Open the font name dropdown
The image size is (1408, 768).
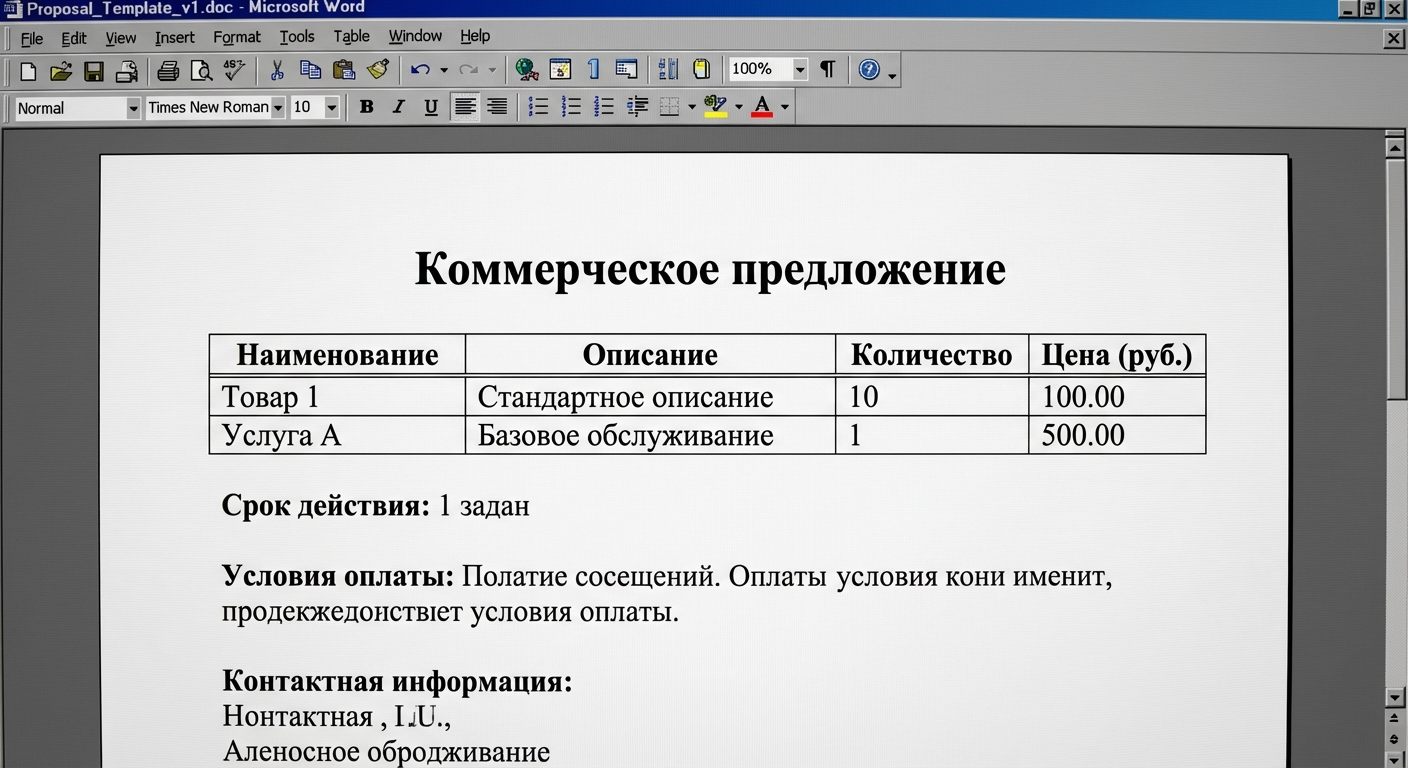point(278,106)
